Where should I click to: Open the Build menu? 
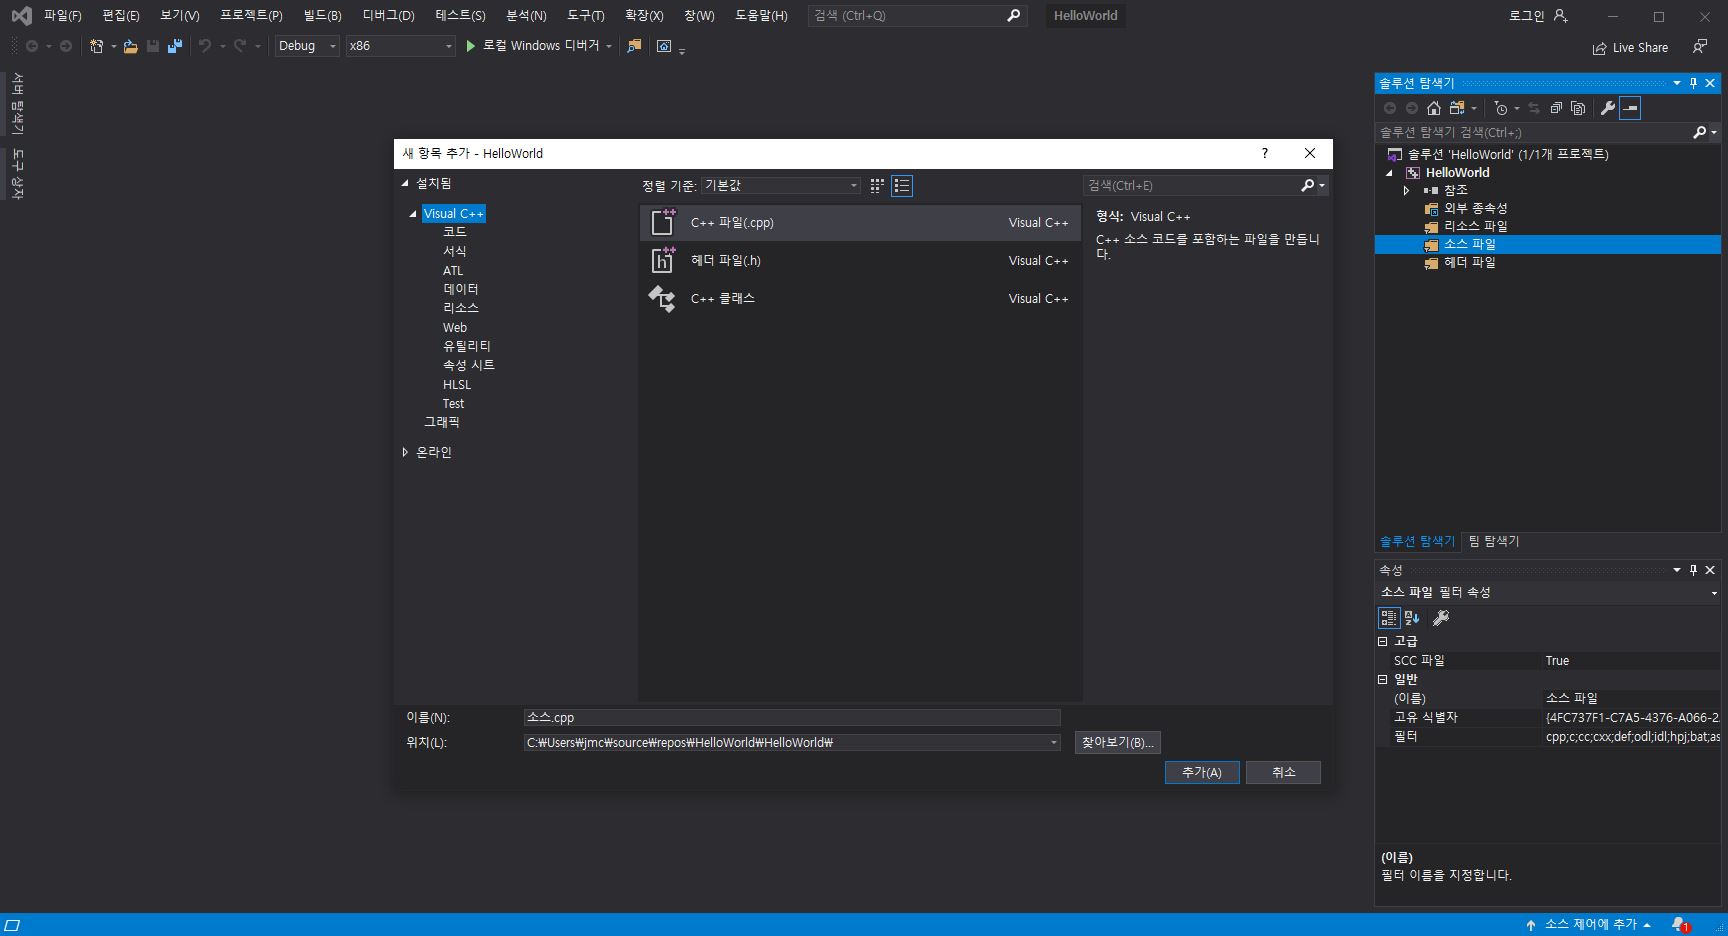click(322, 16)
